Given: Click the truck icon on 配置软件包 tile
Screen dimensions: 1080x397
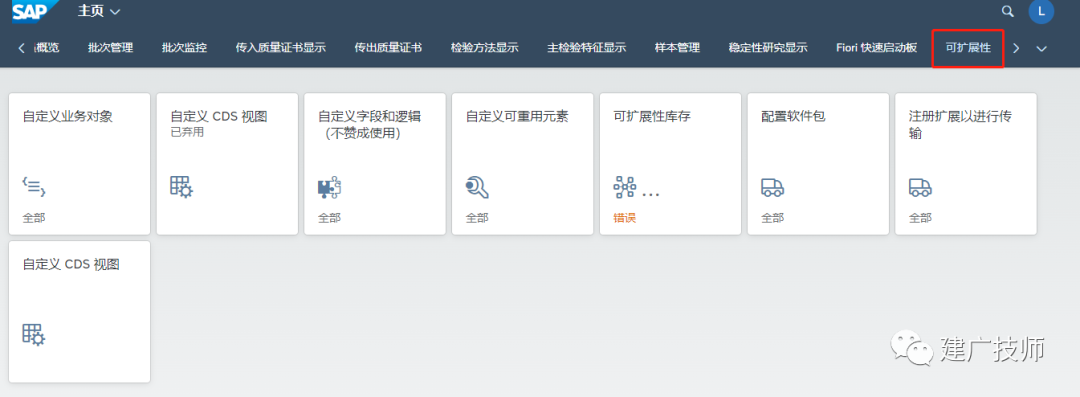Looking at the screenshot, I should pyautogui.click(x=772, y=187).
